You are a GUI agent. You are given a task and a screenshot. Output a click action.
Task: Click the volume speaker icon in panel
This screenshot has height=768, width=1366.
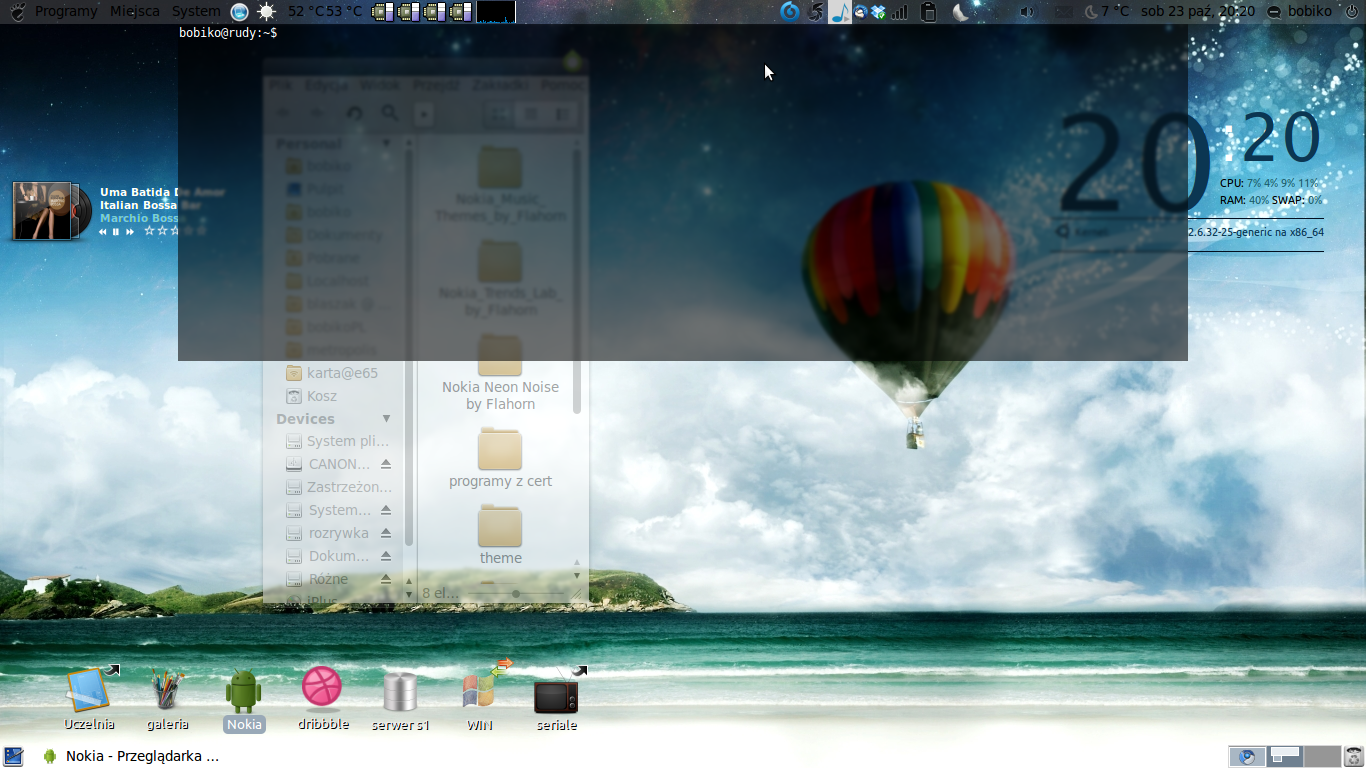(1026, 12)
